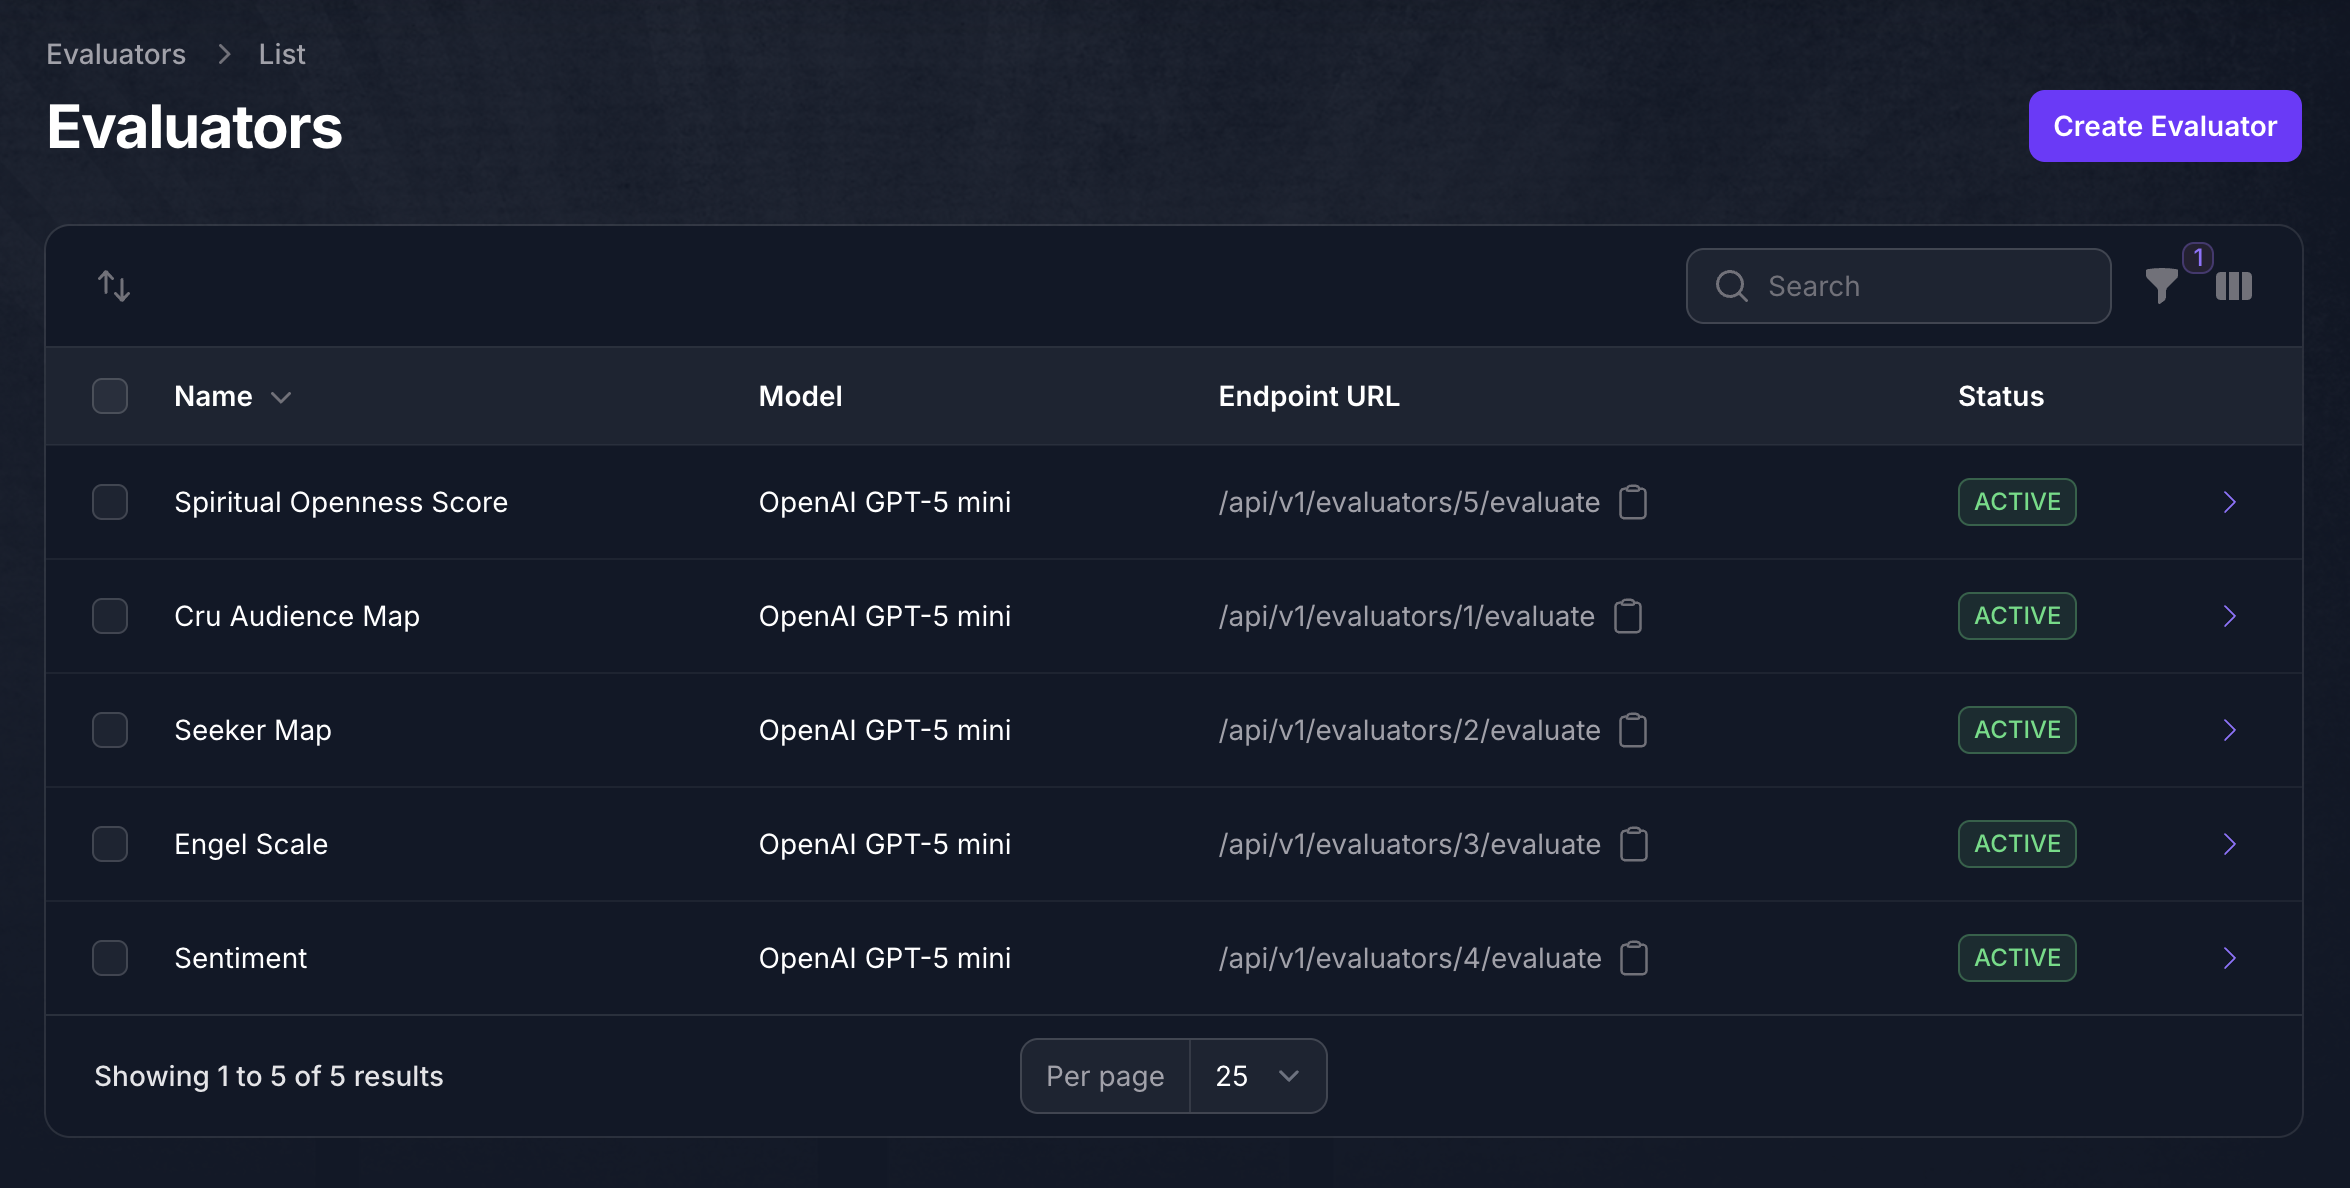Copy the /api/v1/evaluators/1/evaluate URL
2350x1188 pixels.
pos(1628,616)
